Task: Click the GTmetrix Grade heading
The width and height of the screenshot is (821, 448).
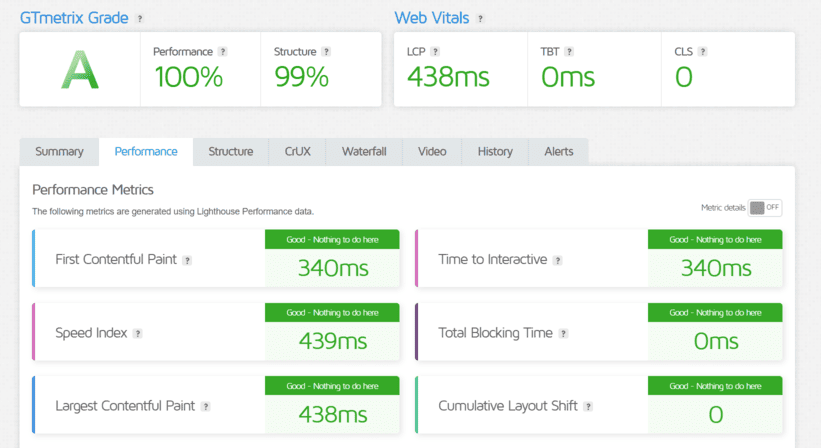Action: [74, 18]
